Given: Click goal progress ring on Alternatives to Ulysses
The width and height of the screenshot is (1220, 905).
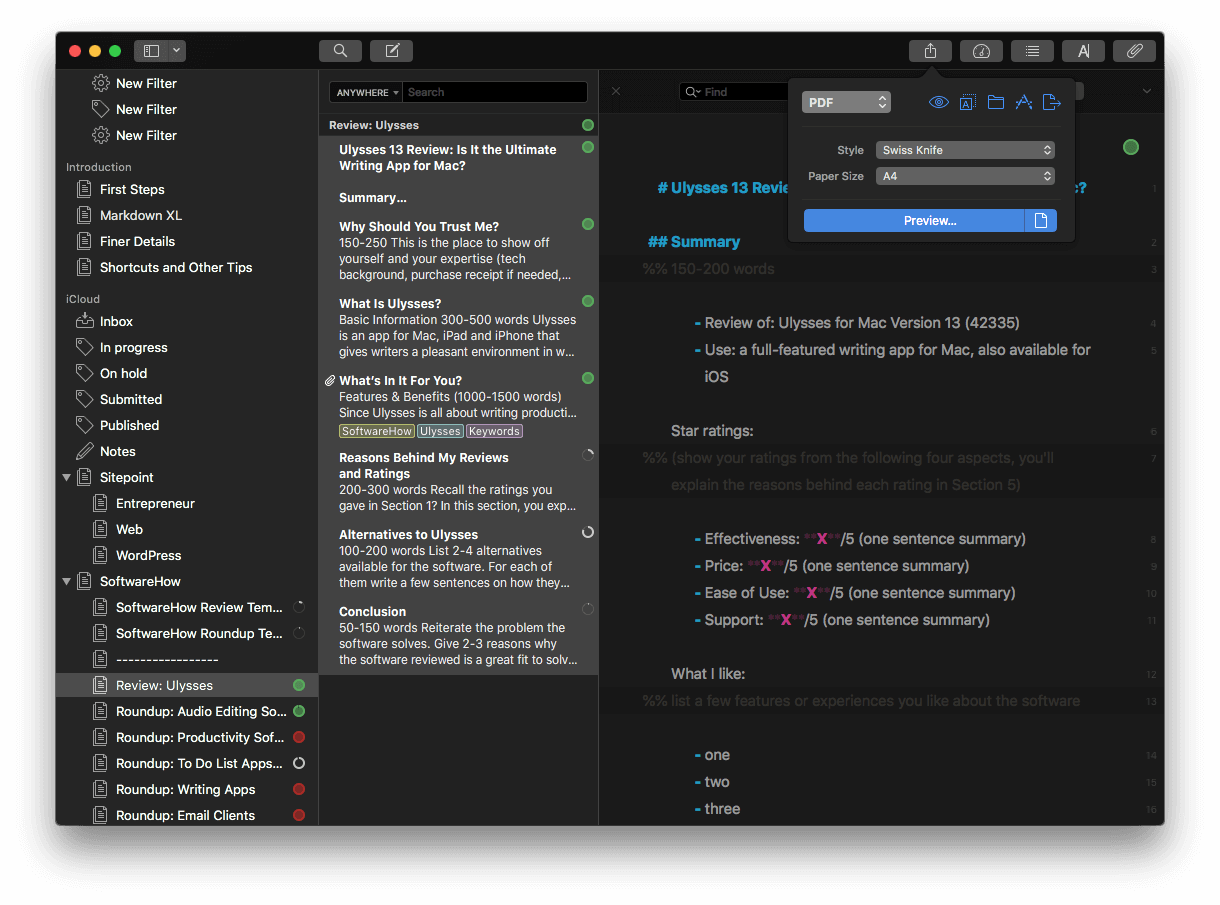Looking at the screenshot, I should tap(588, 532).
